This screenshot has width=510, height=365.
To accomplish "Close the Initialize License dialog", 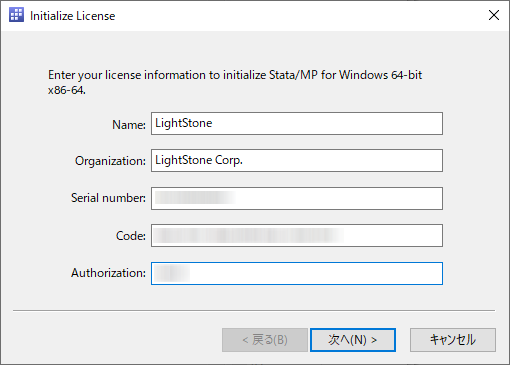I will [494, 15].
